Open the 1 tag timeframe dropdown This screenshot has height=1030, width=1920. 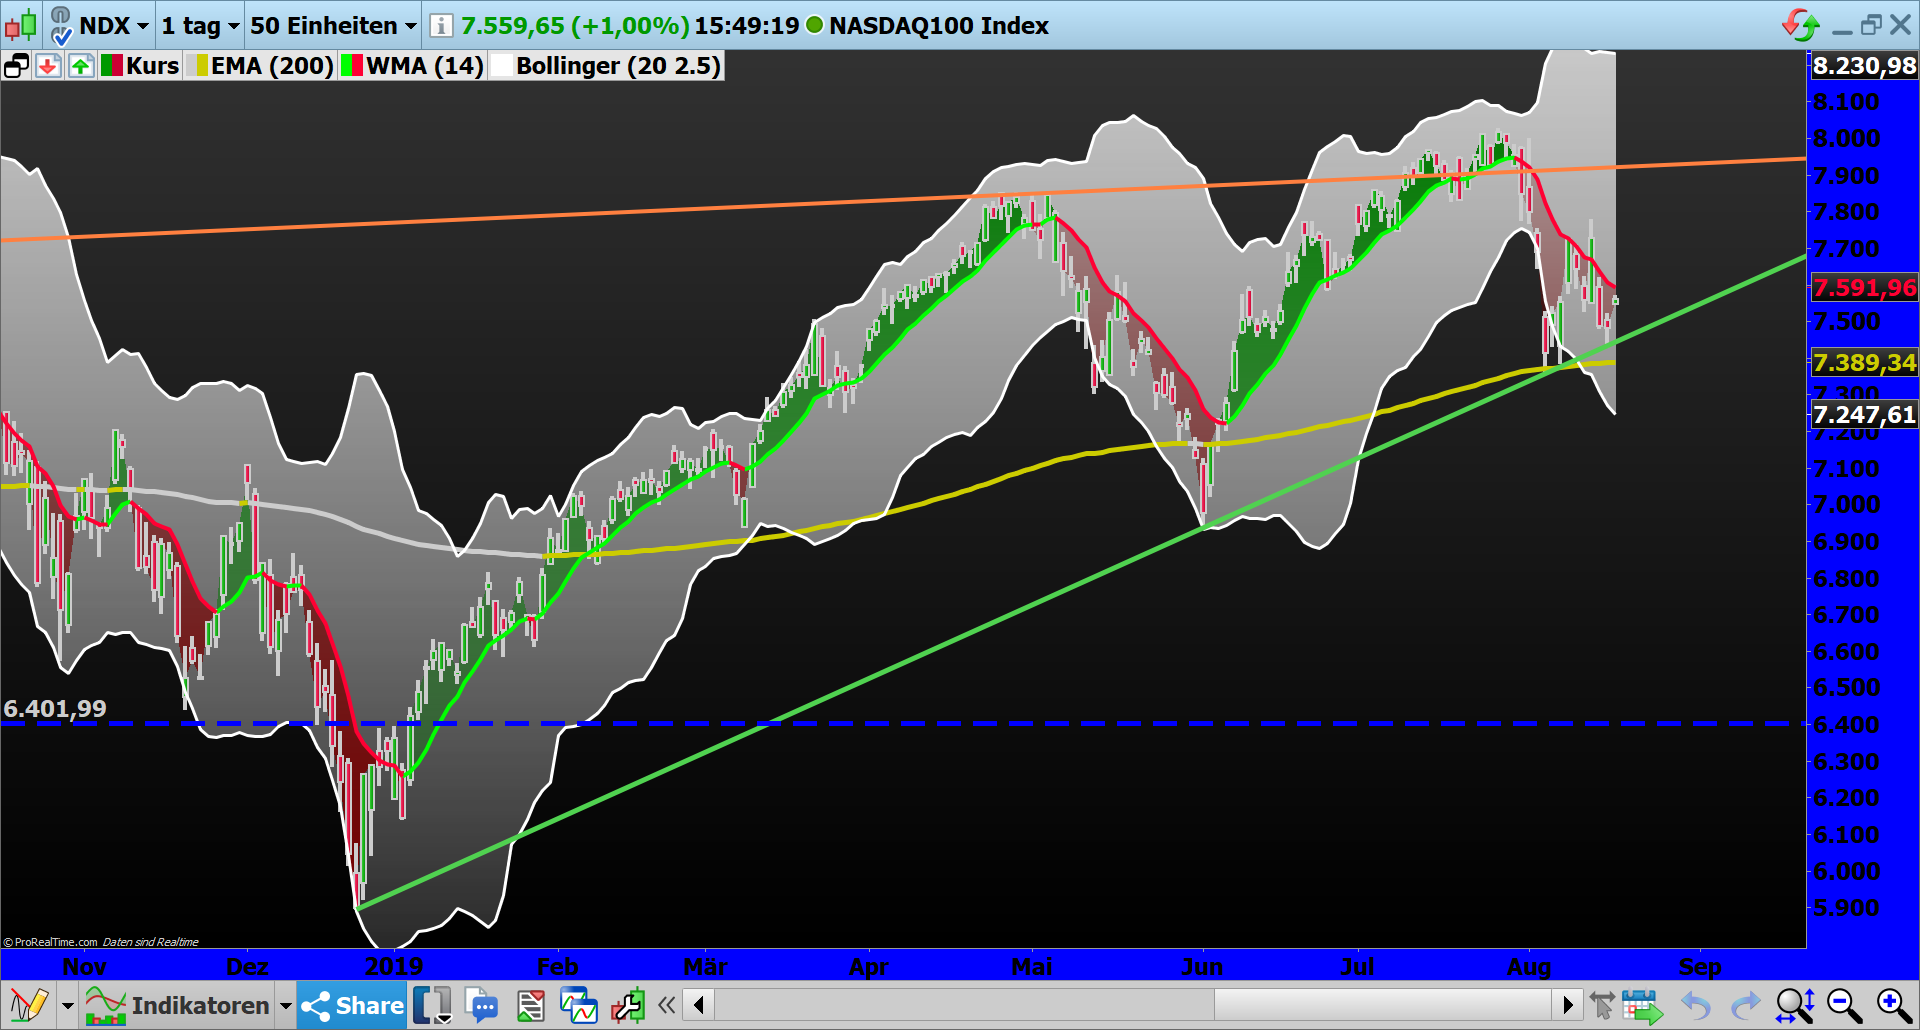tap(200, 26)
